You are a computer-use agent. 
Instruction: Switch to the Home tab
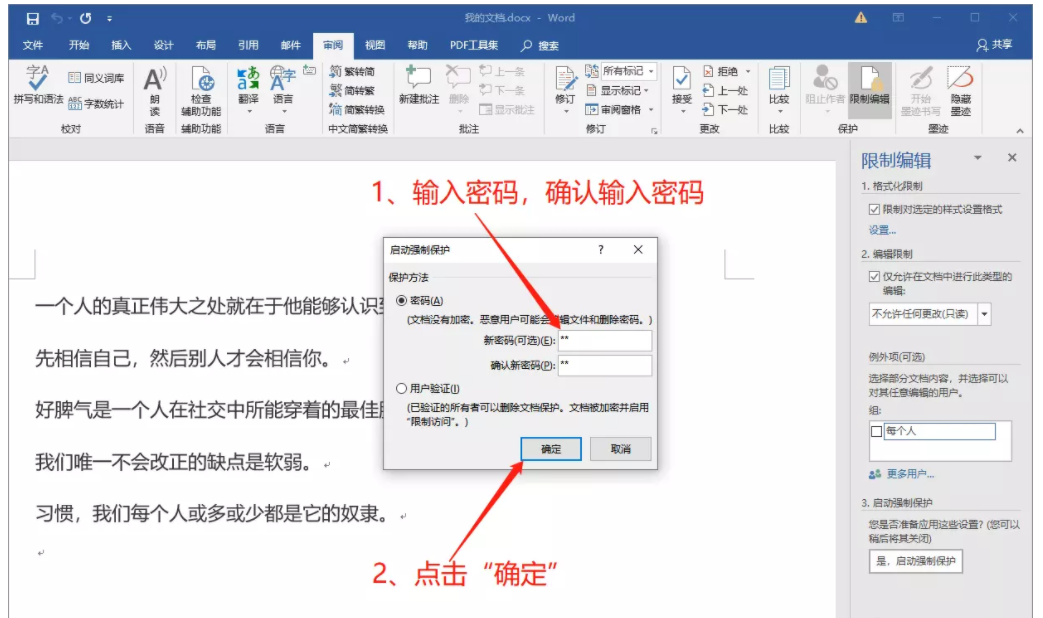click(x=78, y=45)
